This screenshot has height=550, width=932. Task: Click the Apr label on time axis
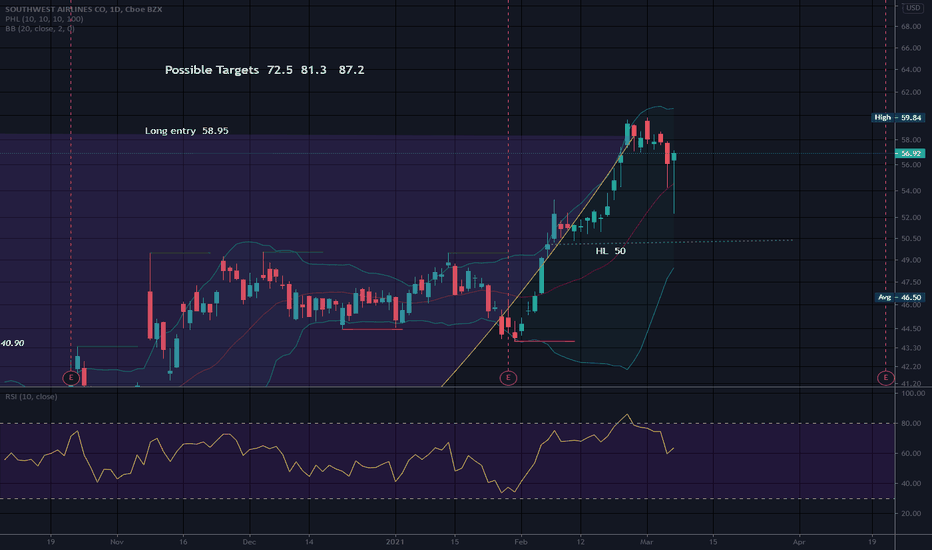click(x=799, y=542)
